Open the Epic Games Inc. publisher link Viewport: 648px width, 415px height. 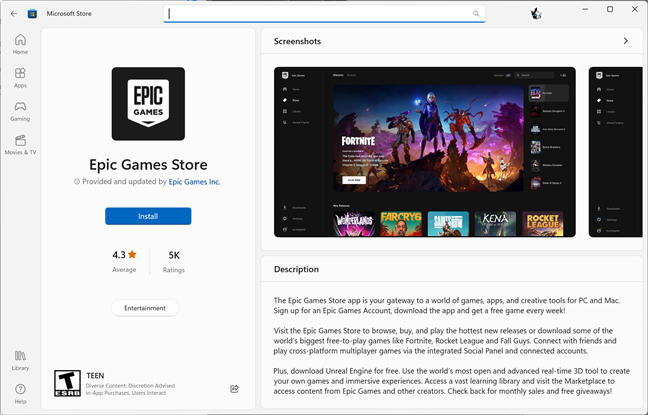(194, 181)
